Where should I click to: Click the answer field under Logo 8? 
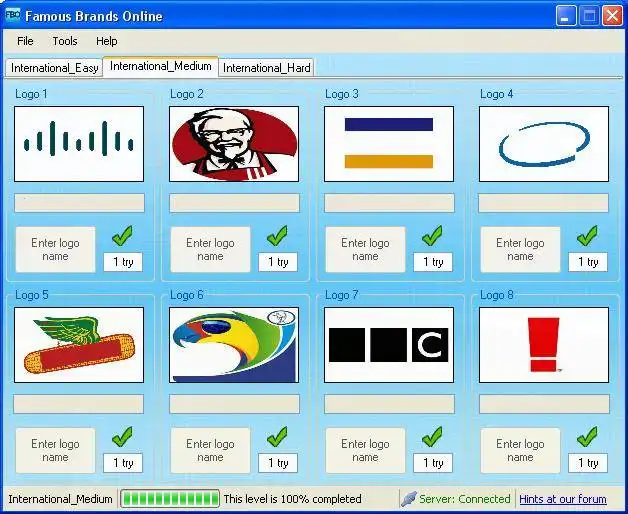[544, 404]
